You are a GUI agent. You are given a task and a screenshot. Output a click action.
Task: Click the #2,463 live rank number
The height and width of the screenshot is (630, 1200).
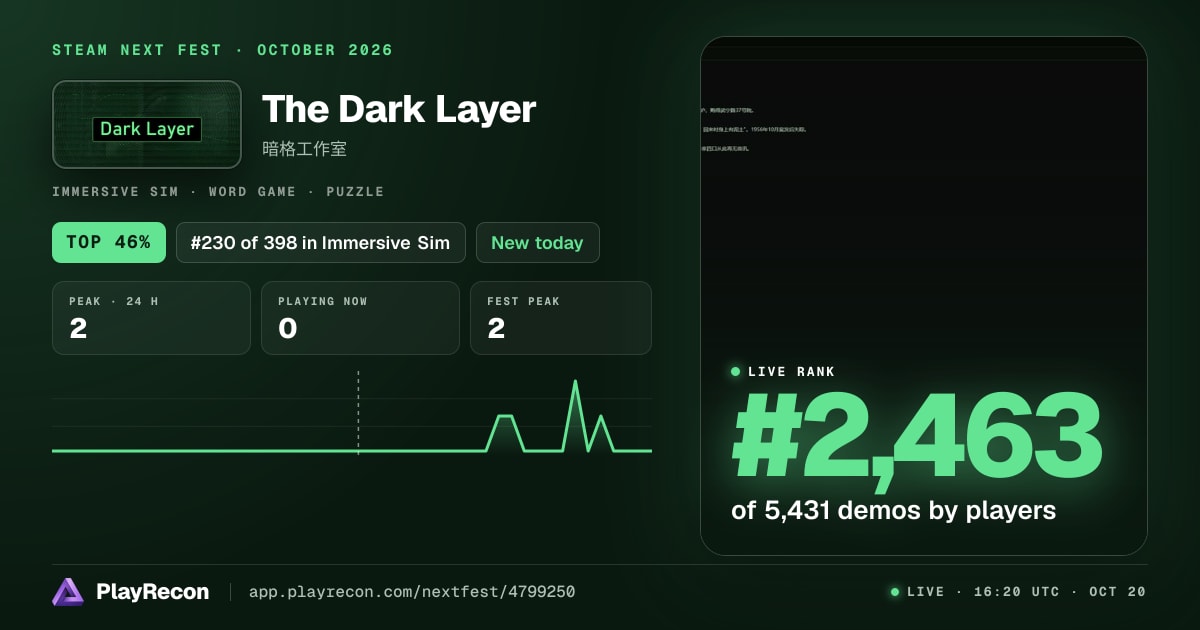coord(916,437)
